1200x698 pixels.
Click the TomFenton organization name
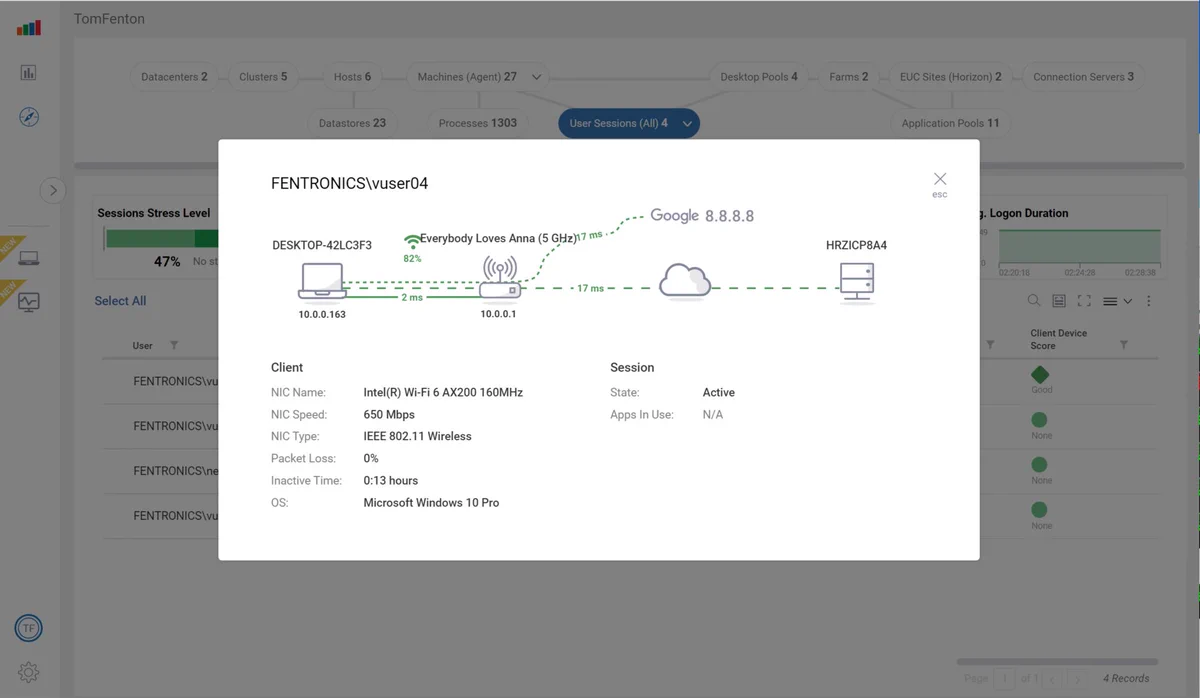point(110,19)
